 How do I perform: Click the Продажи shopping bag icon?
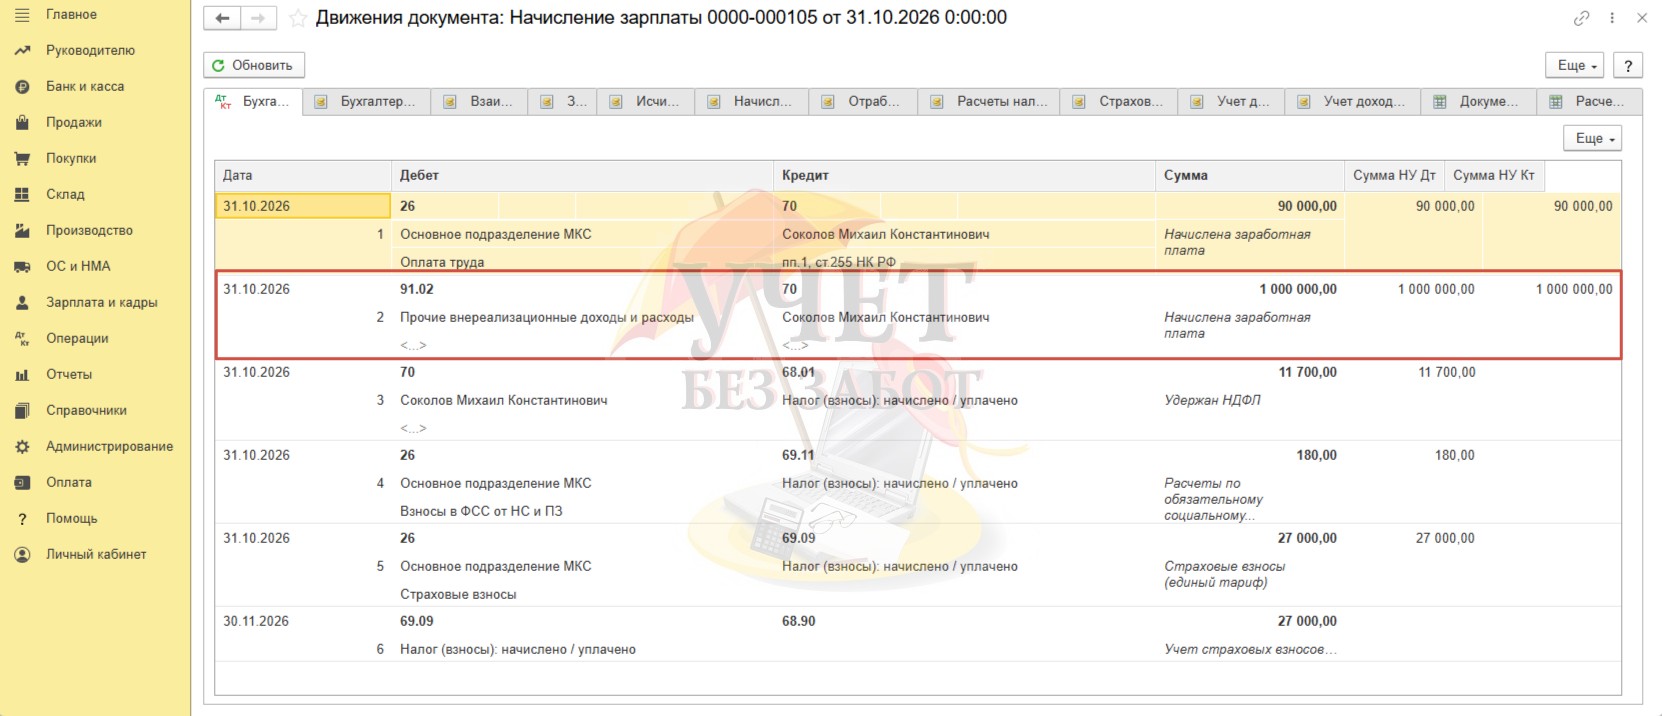[22, 122]
